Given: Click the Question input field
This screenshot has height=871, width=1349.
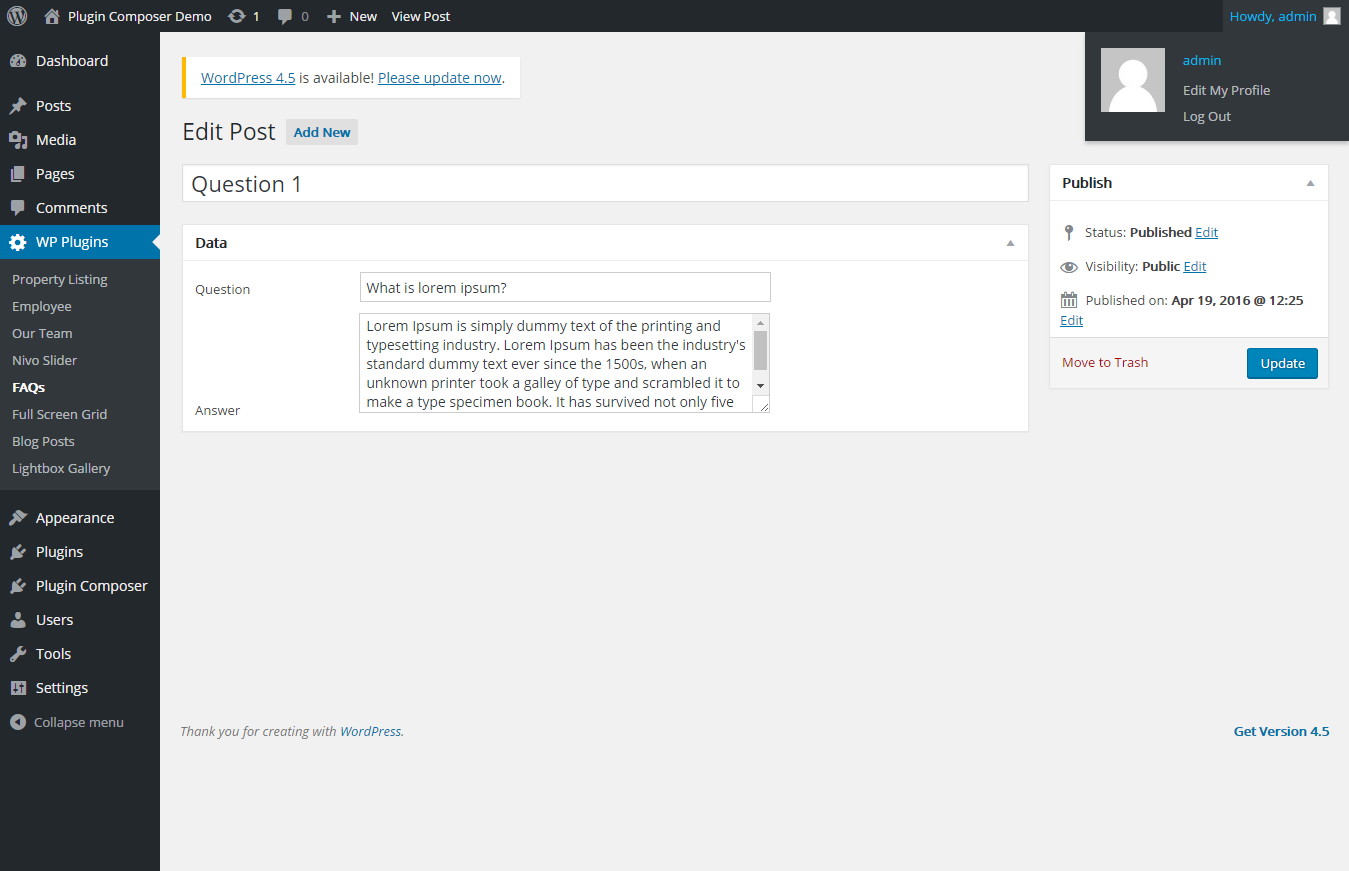Looking at the screenshot, I should coord(565,287).
